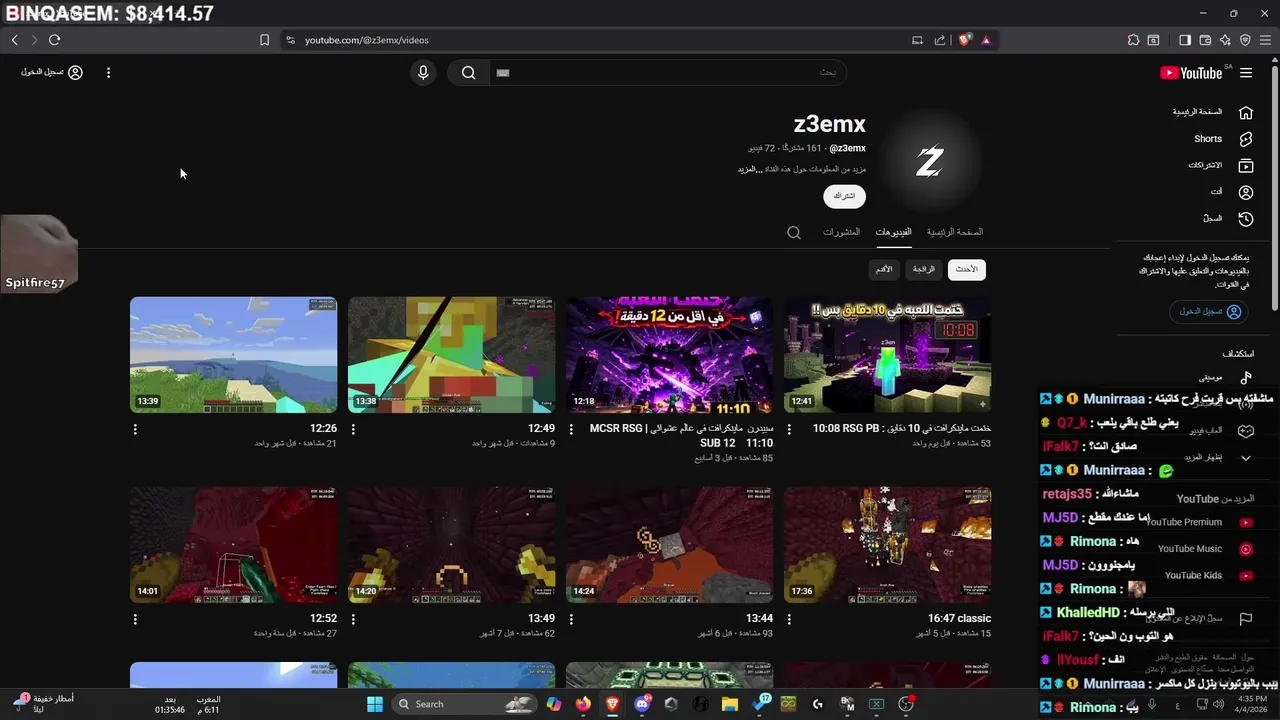This screenshot has height=720, width=1280.
Task: Open Leo AI assistant icon
Action: [1225, 40]
